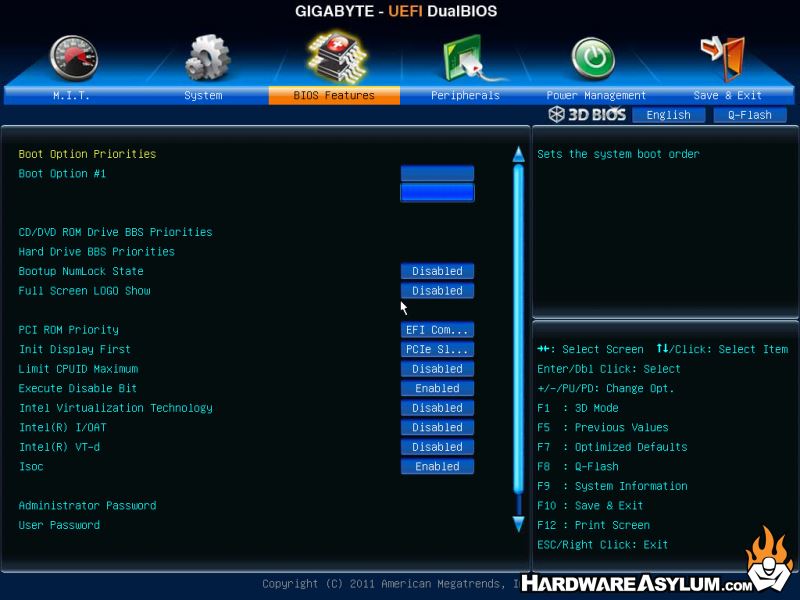800x600 pixels.
Task: Click the F5 Previous Values hint
Action: pyautogui.click(x=603, y=428)
